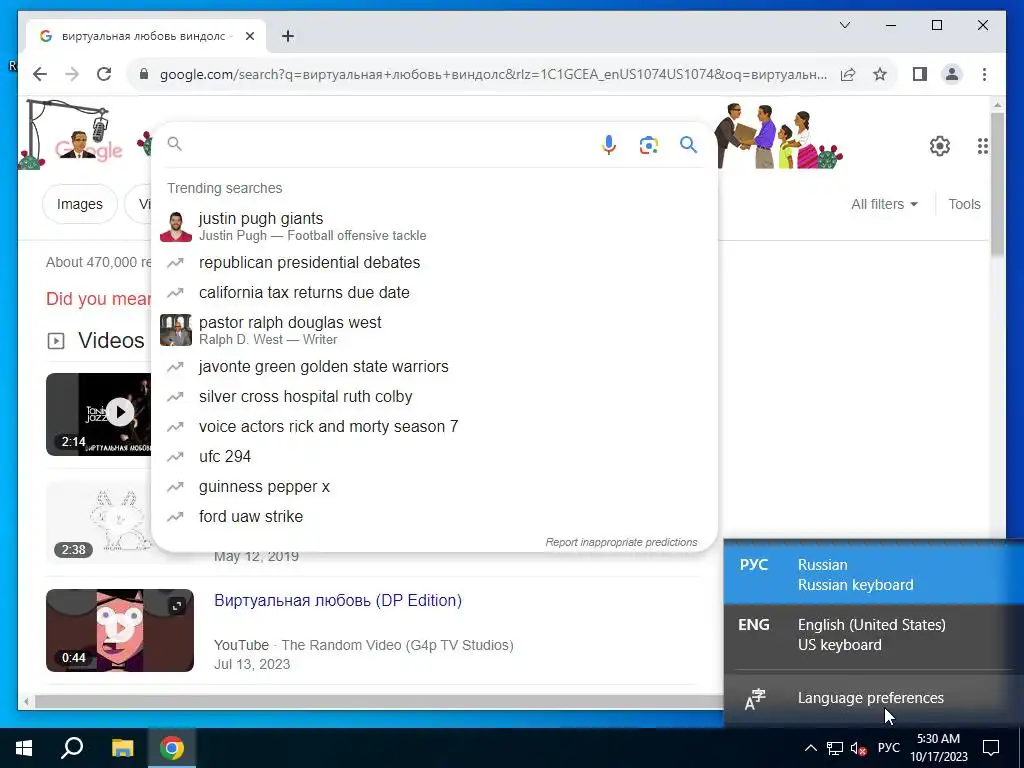Image resolution: width=1024 pixels, height=768 pixels.
Task: Click the blue search magnifier button
Action: click(688, 144)
